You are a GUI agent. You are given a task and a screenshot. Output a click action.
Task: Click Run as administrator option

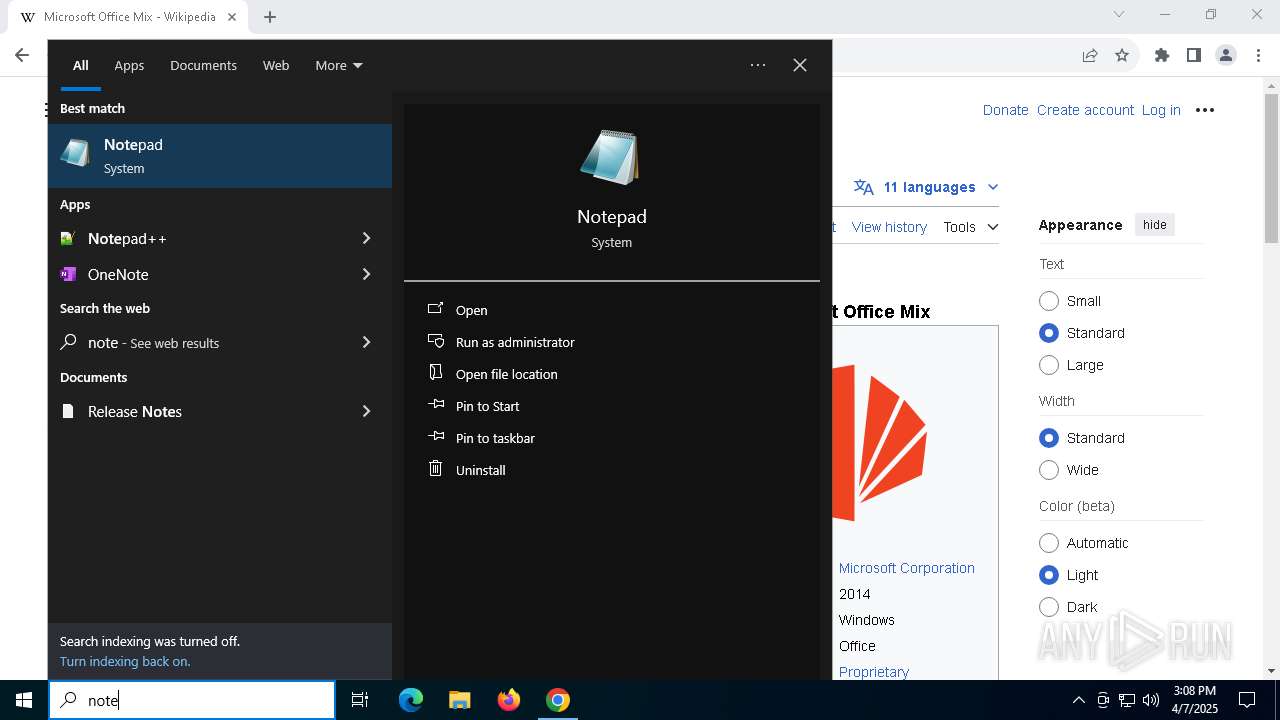click(515, 342)
